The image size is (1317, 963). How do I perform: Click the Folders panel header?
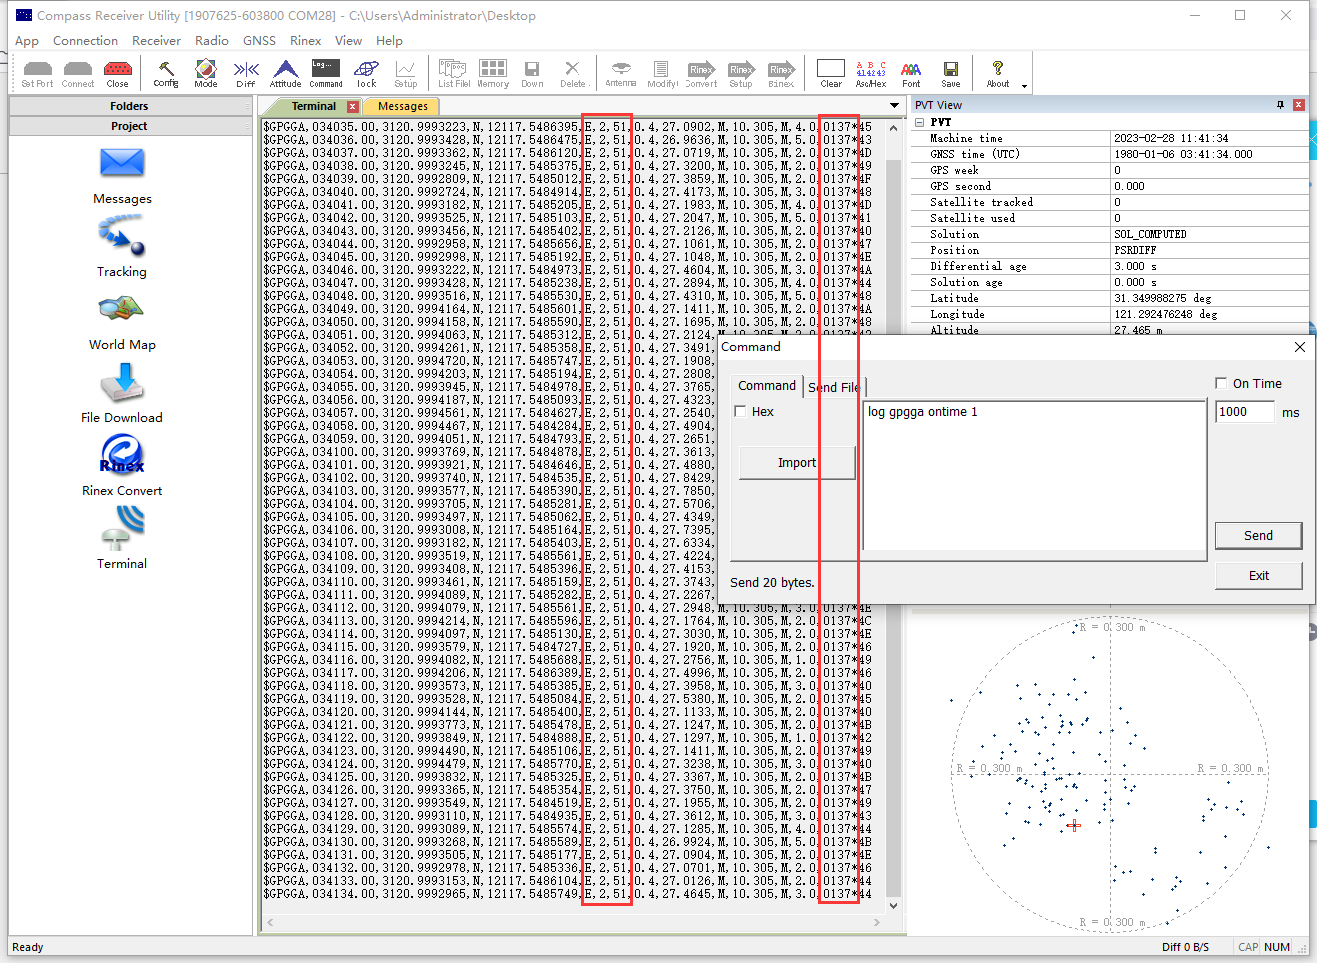click(129, 106)
